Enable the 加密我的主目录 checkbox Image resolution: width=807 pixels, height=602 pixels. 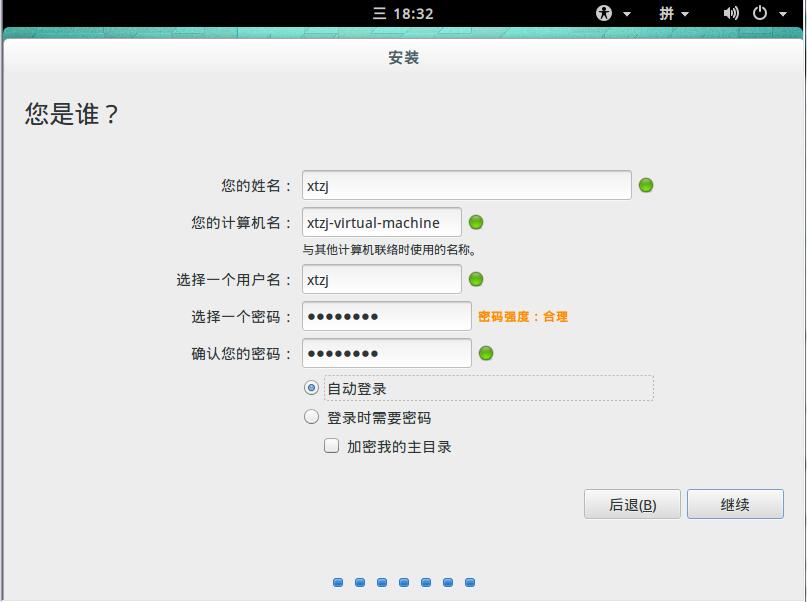[332, 446]
